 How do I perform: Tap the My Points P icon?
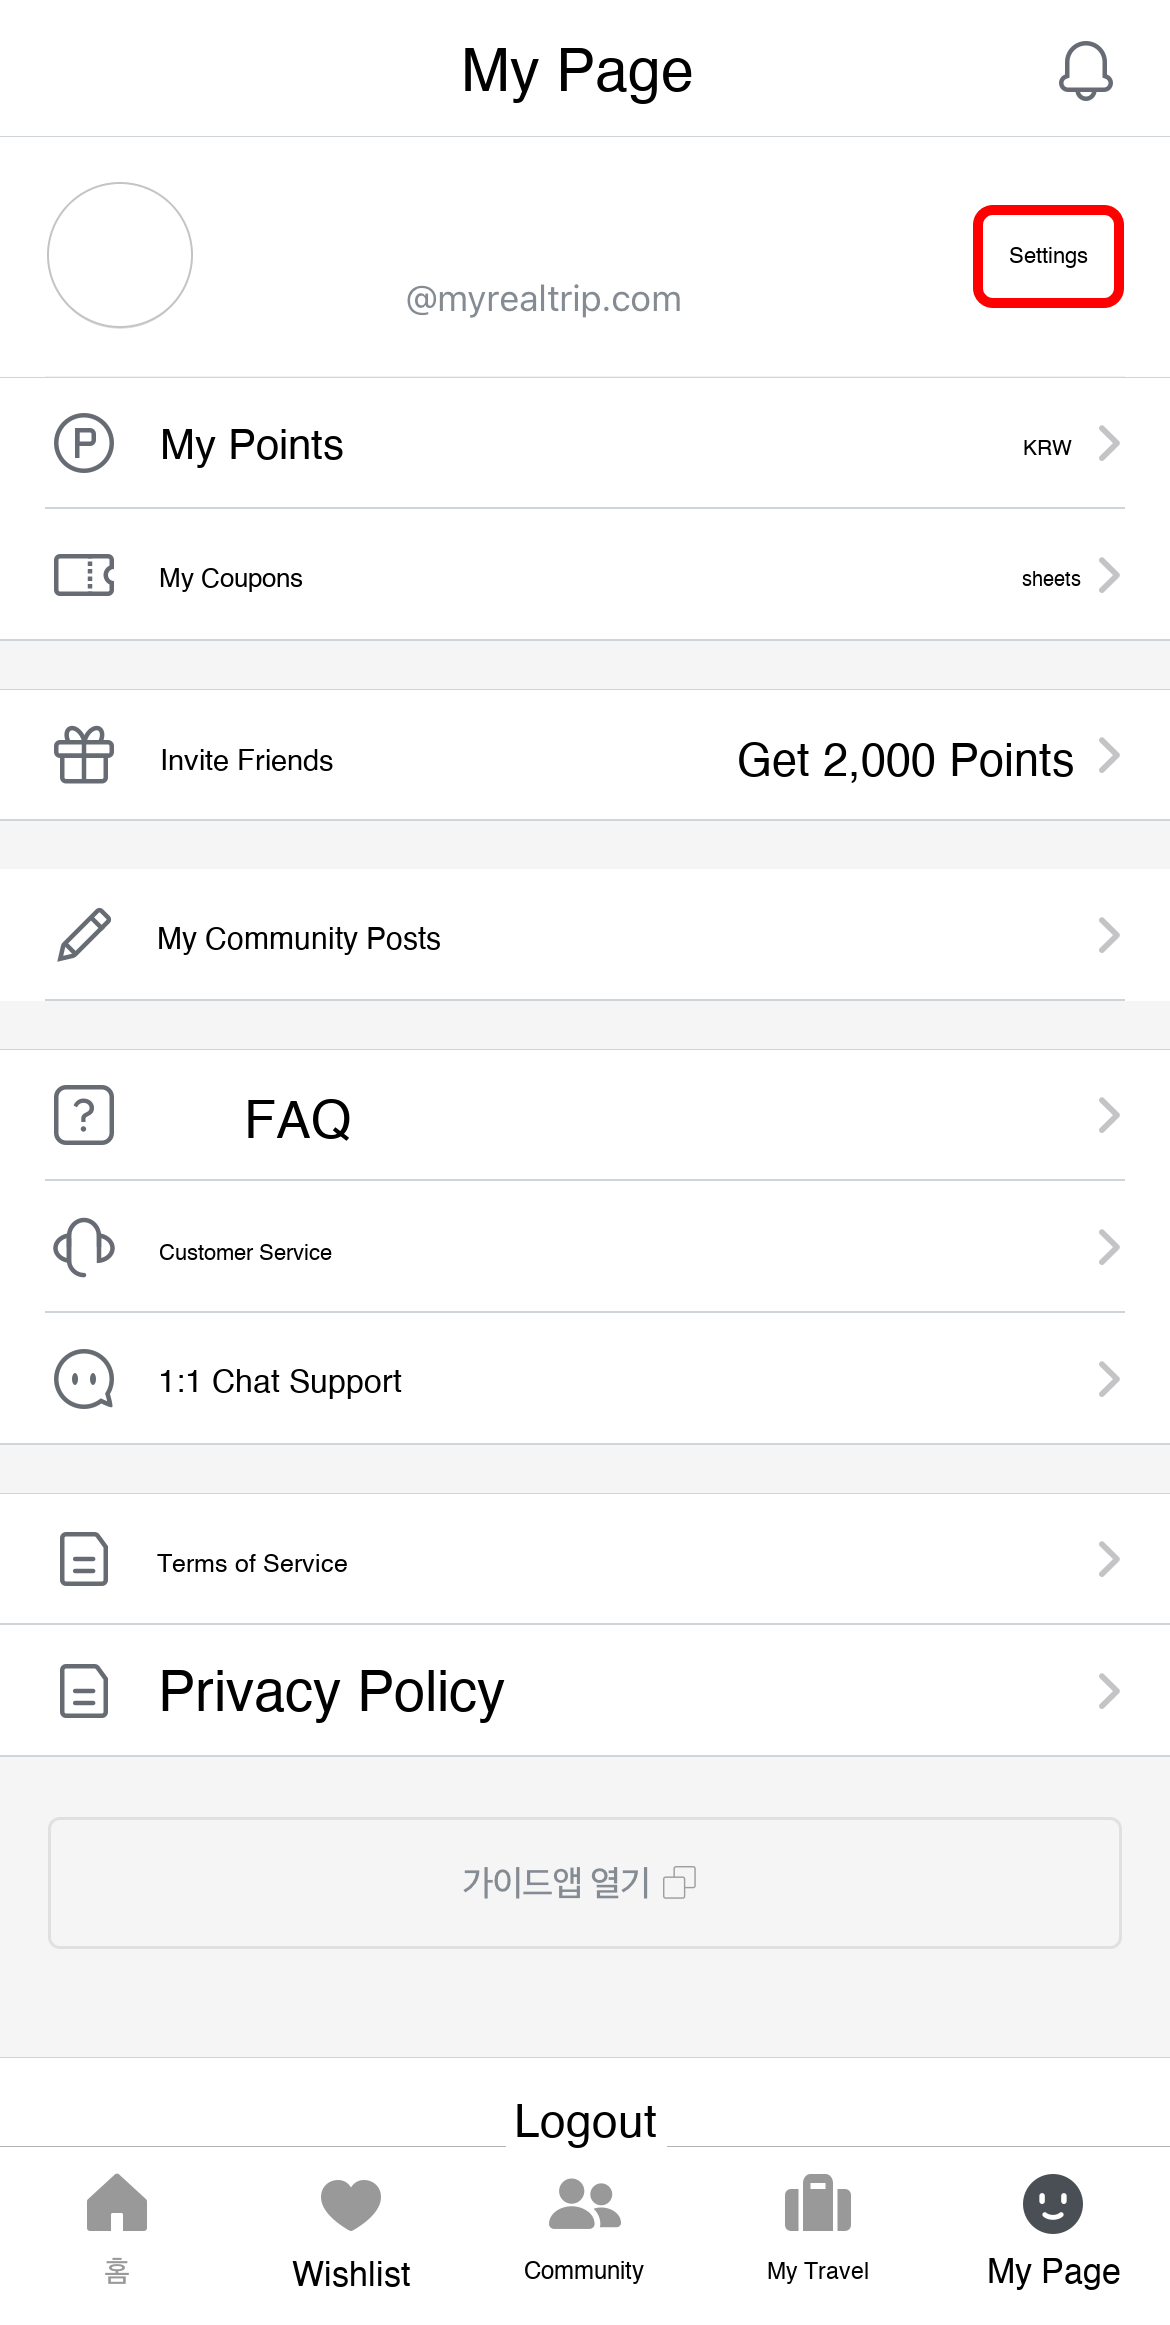click(x=84, y=443)
